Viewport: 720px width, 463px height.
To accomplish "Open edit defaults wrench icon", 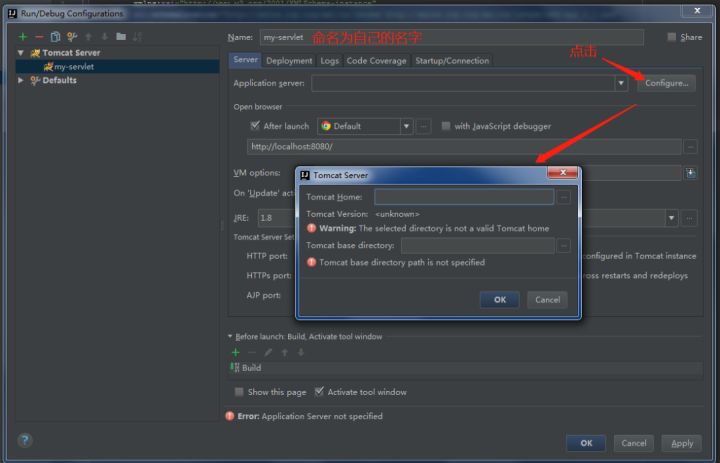I will (x=72, y=37).
